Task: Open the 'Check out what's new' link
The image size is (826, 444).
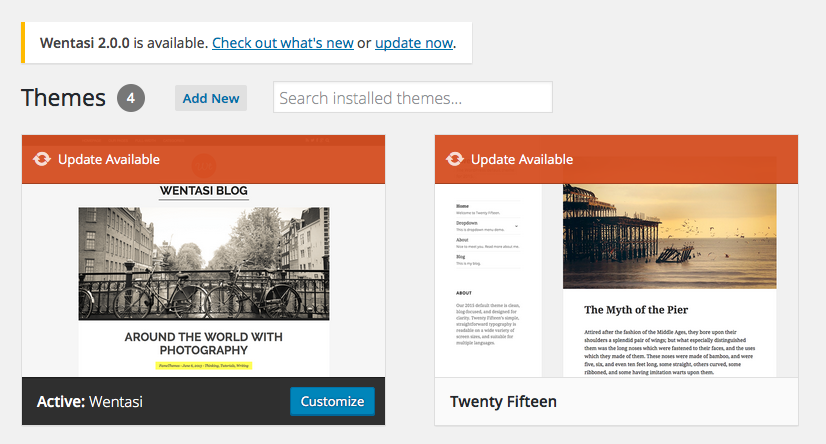Action: point(282,43)
